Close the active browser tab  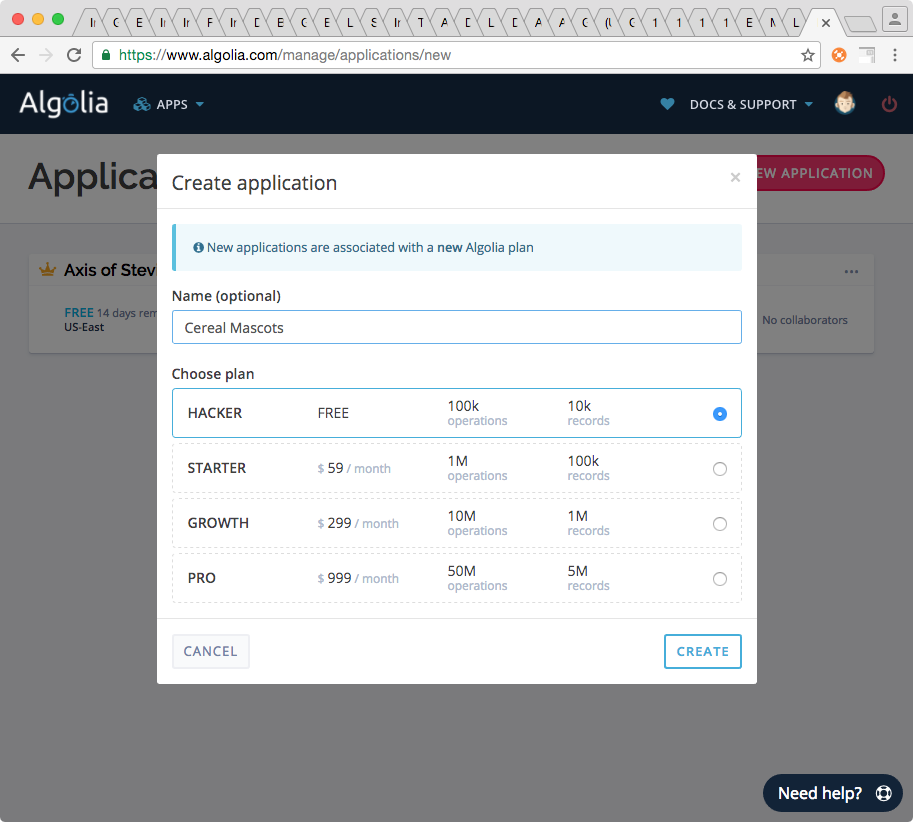point(826,23)
